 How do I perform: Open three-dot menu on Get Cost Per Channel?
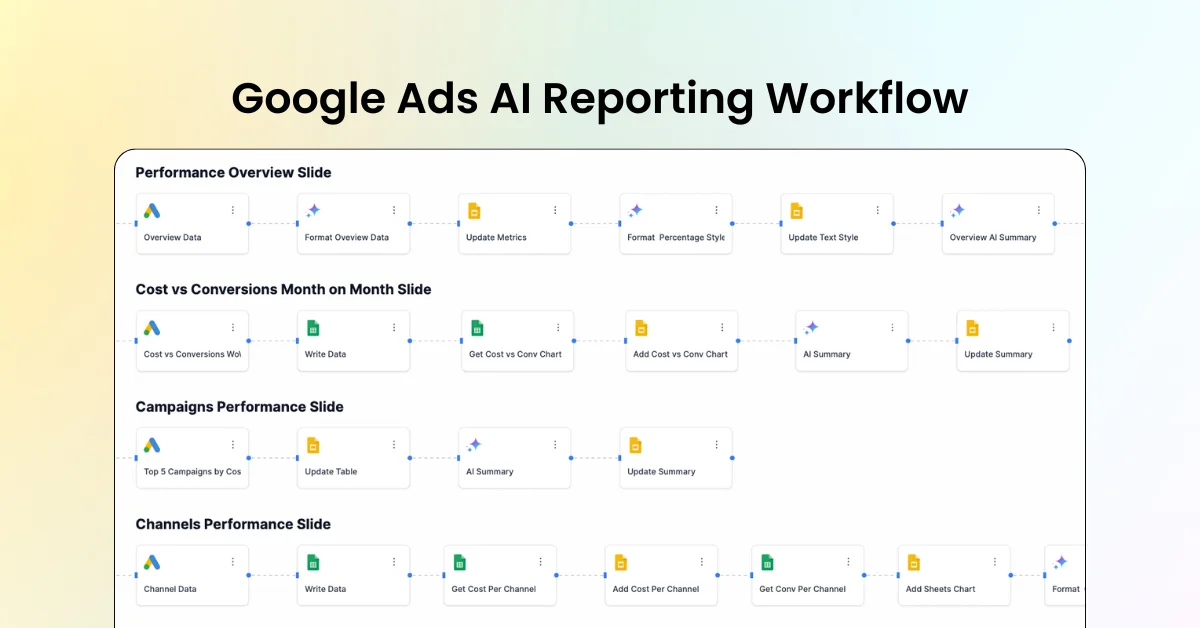click(541, 562)
